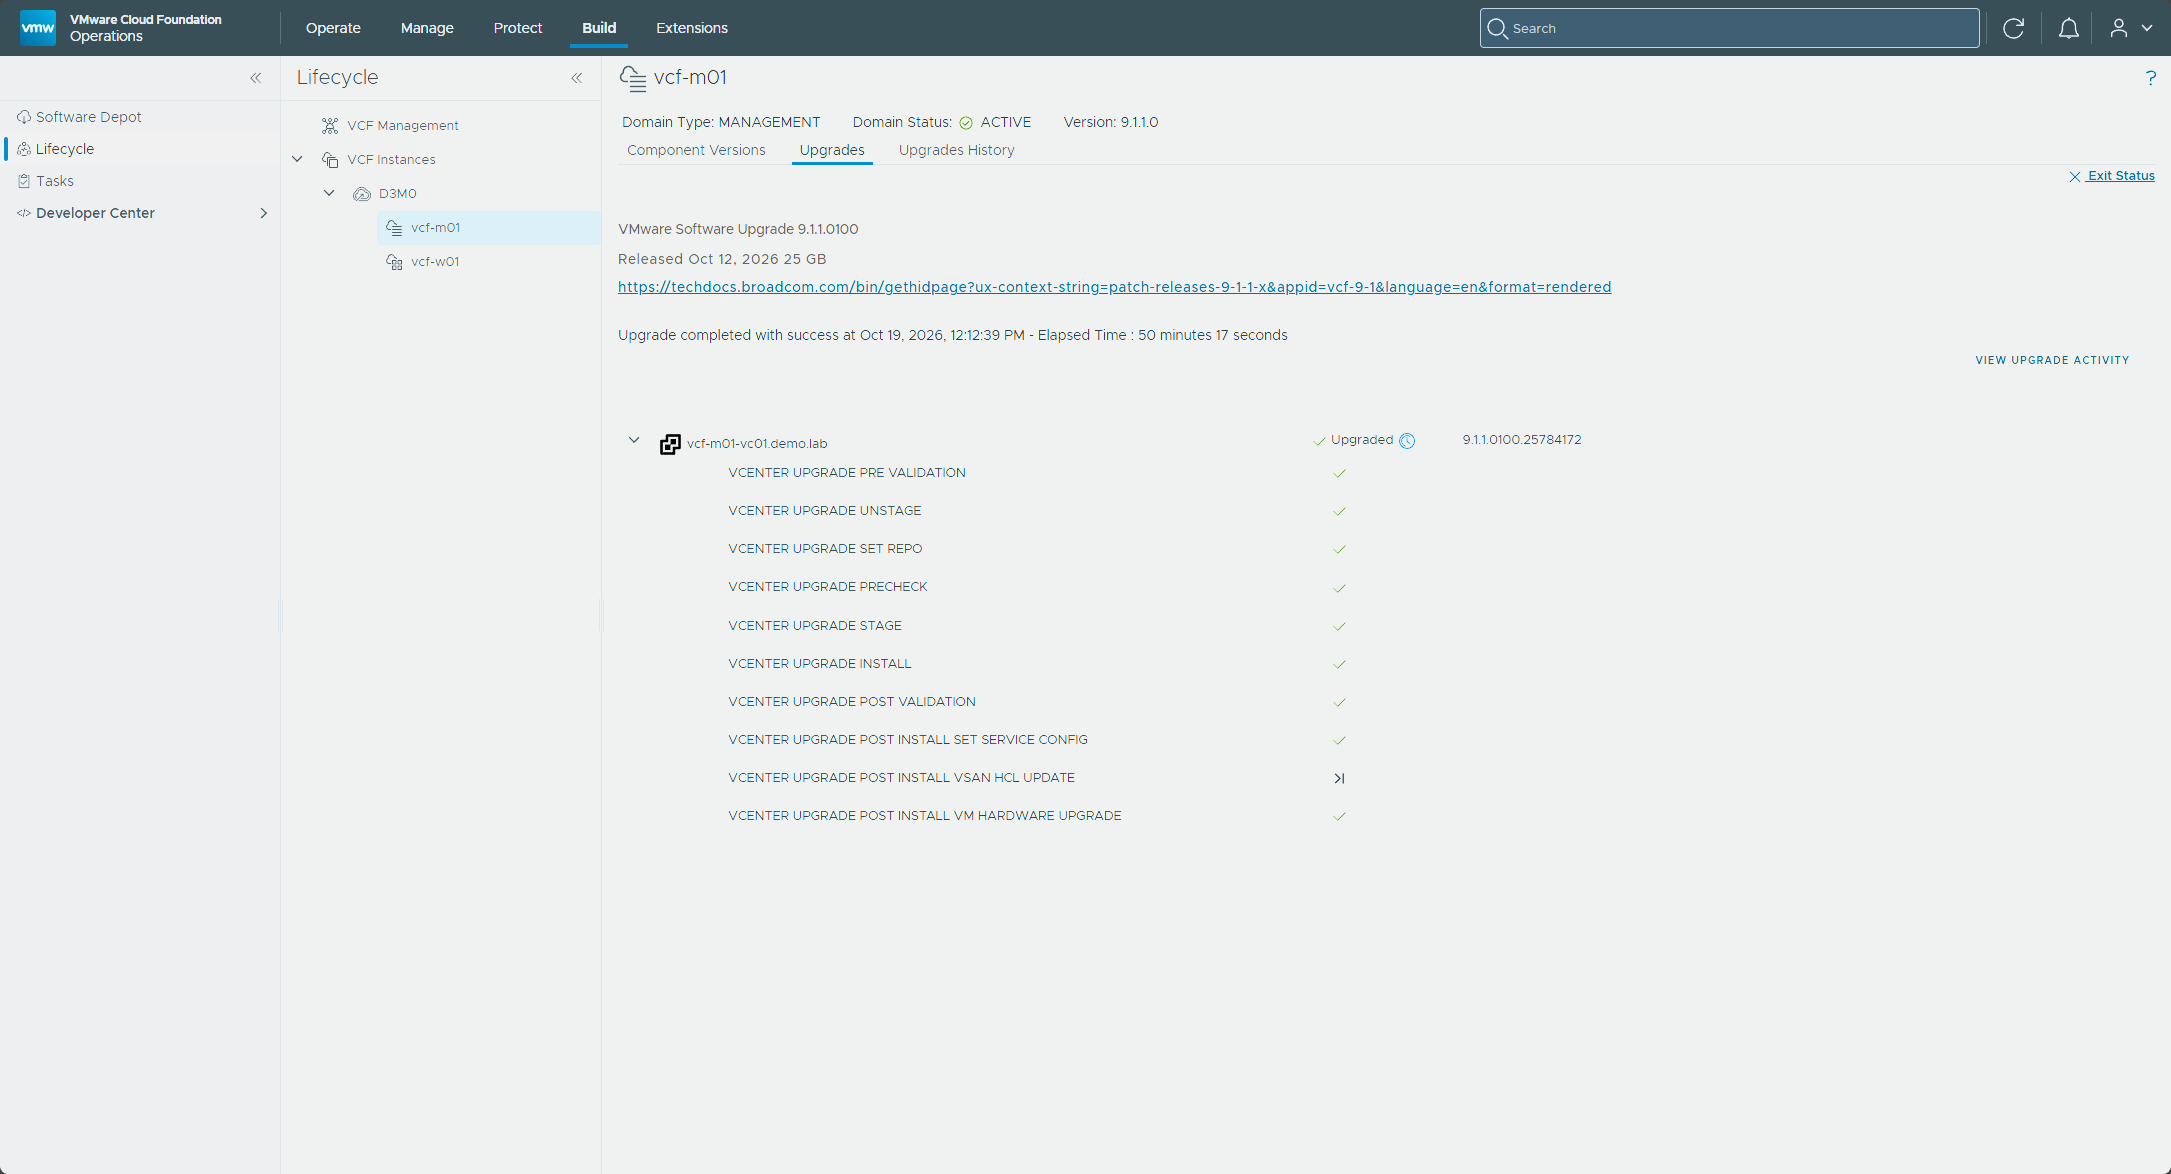
Task: Switch to Component Versions tab
Action: (696, 150)
